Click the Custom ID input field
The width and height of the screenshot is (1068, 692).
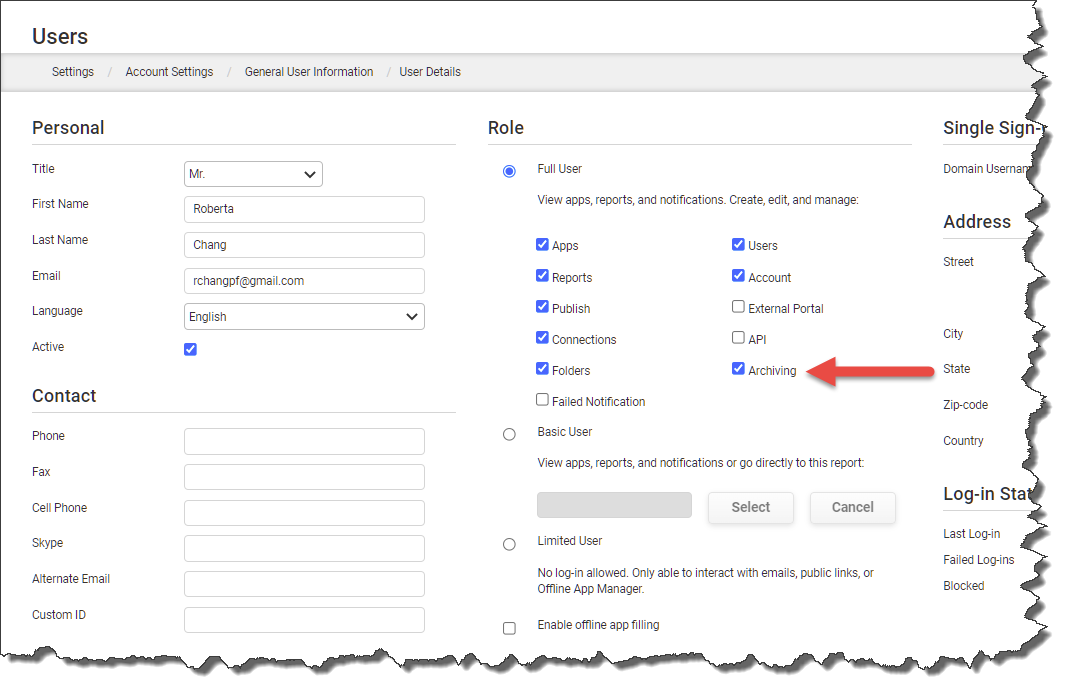click(304, 620)
